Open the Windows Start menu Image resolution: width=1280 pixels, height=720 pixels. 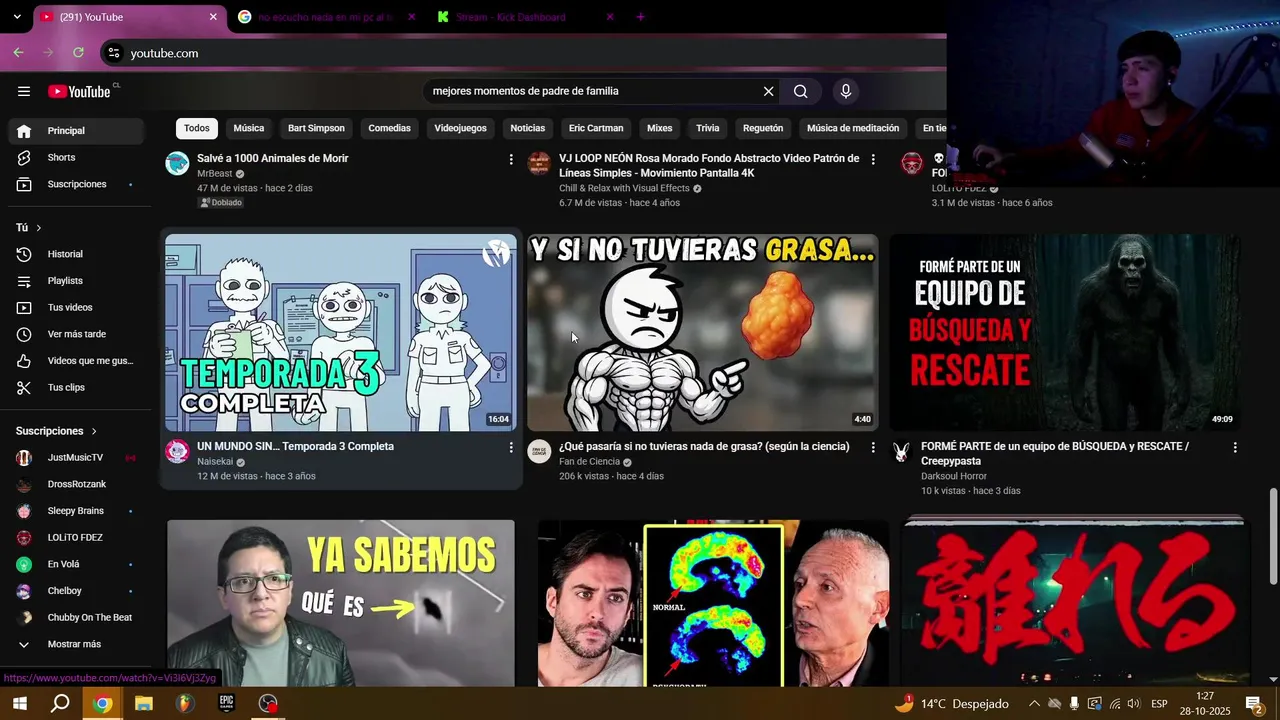point(19,704)
